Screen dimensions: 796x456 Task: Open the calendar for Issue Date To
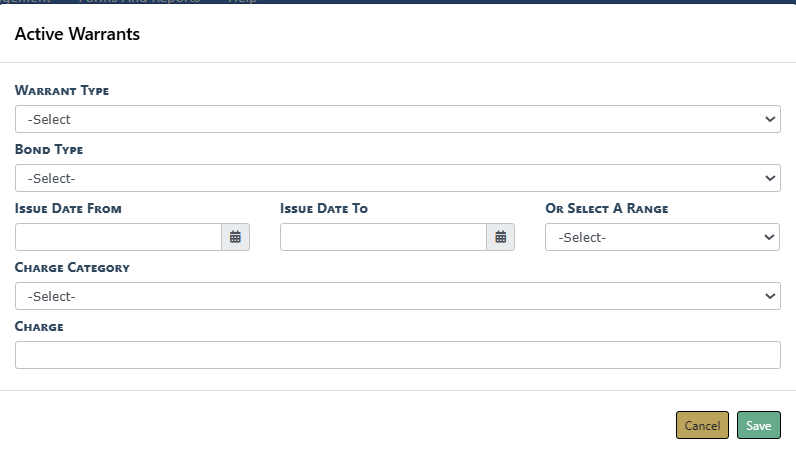[501, 237]
